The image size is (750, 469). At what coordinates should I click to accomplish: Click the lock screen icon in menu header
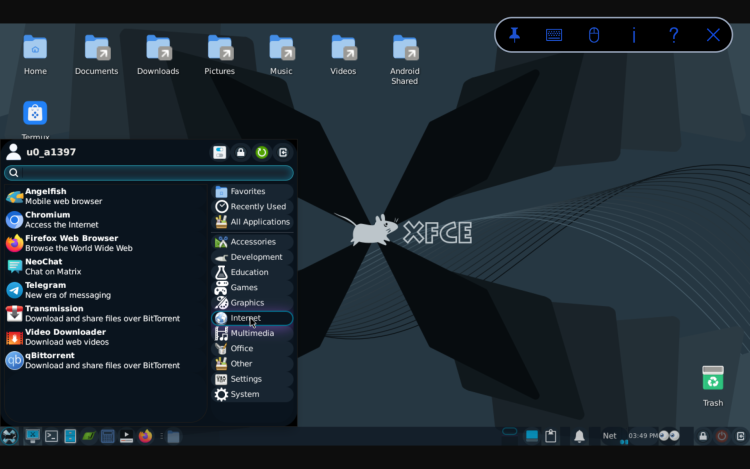(241, 153)
